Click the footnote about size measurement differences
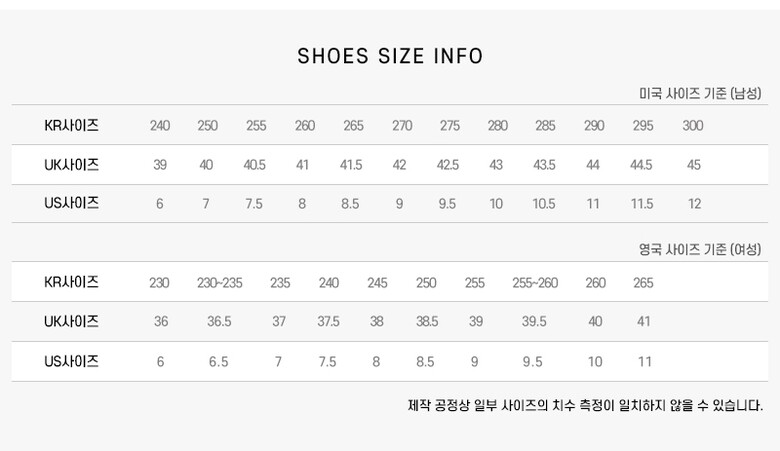 coord(585,406)
